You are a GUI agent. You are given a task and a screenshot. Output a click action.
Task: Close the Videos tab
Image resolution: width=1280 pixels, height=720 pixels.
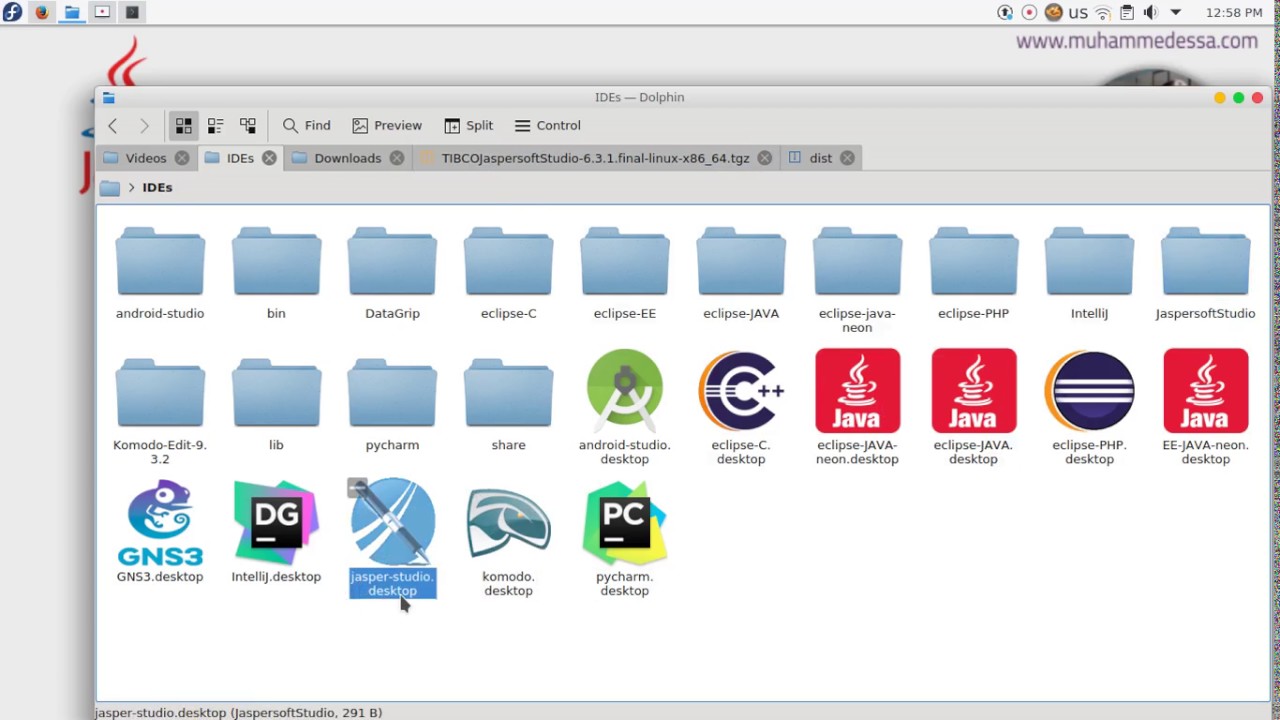click(181, 158)
